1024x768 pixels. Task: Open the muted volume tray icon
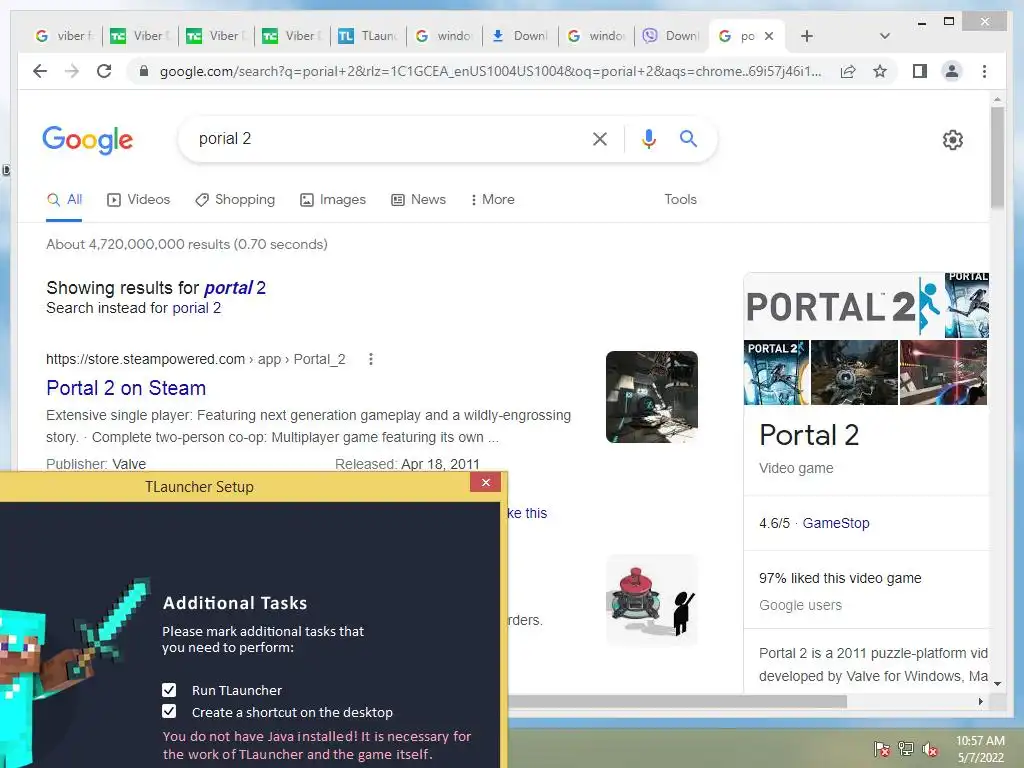(930, 748)
